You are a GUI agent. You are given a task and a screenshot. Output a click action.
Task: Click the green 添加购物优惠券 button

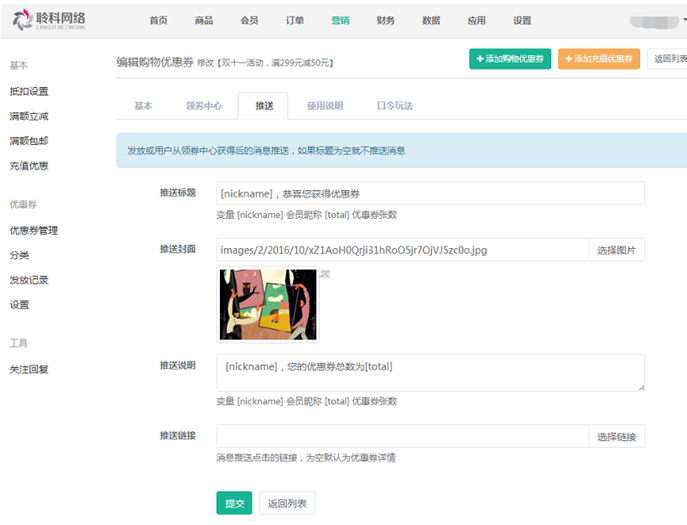510,59
